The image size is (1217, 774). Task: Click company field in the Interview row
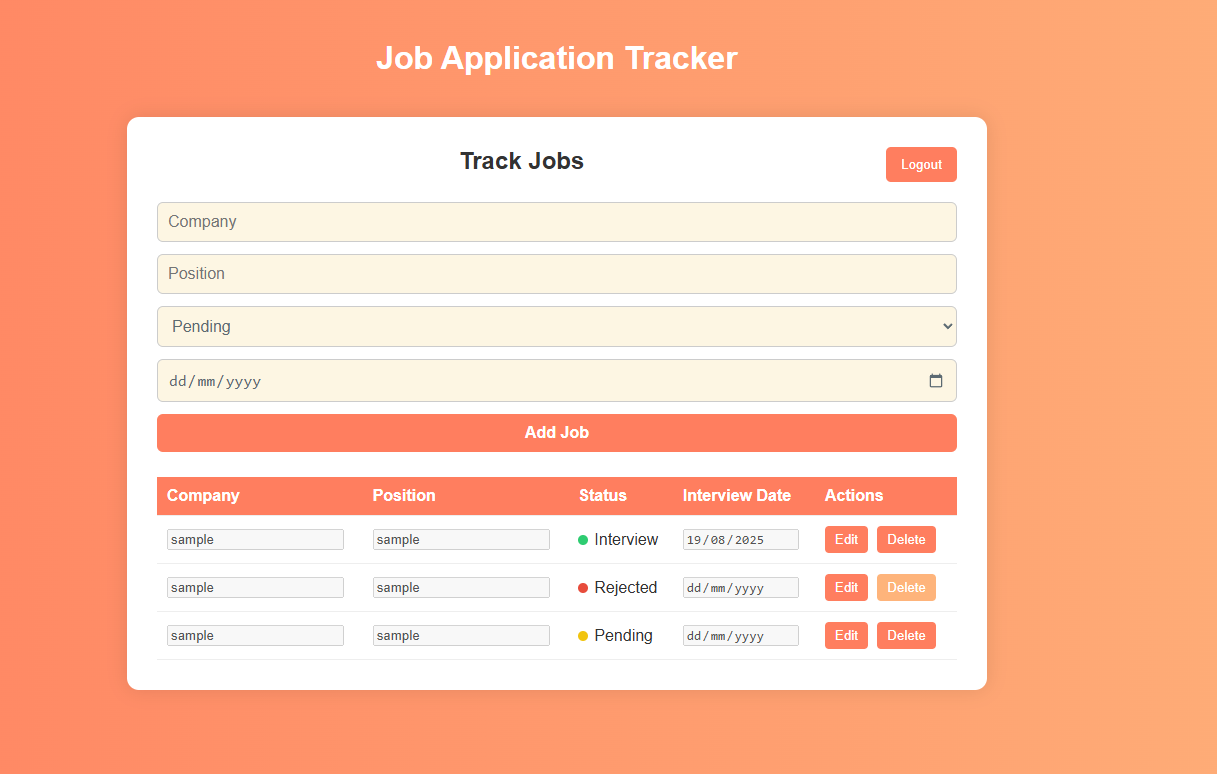click(x=255, y=540)
